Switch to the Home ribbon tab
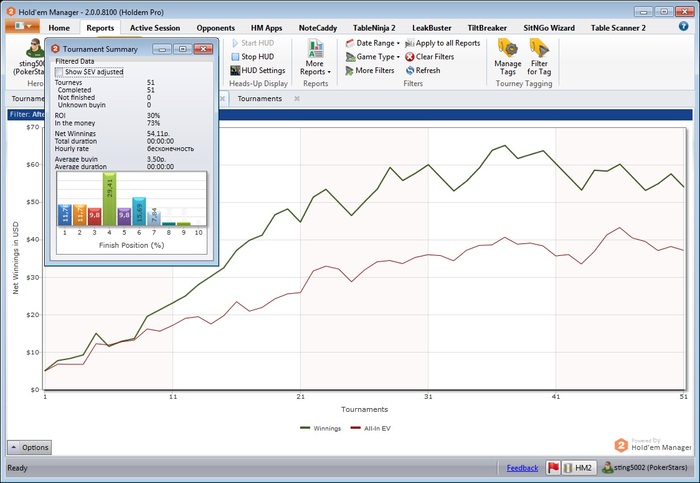Image resolution: width=700 pixels, height=483 pixels. pyautogui.click(x=59, y=28)
